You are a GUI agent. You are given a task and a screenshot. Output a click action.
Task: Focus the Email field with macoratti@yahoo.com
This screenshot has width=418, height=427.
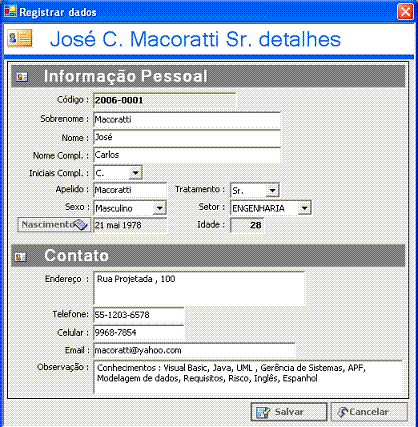[x=194, y=350]
